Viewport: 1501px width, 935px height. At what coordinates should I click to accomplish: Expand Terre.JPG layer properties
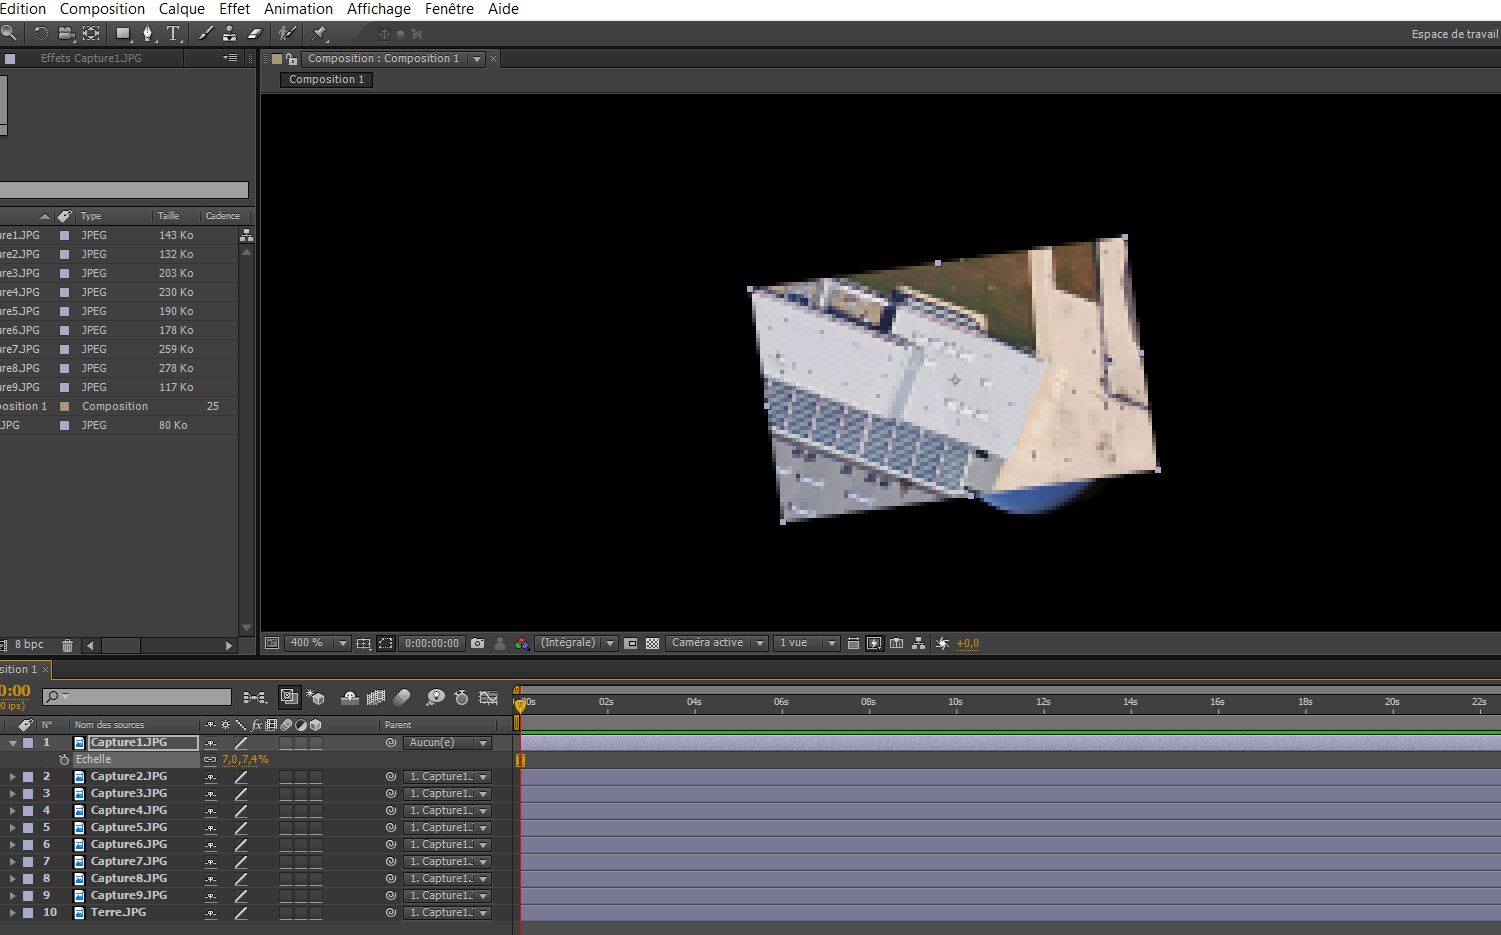click(x=13, y=913)
